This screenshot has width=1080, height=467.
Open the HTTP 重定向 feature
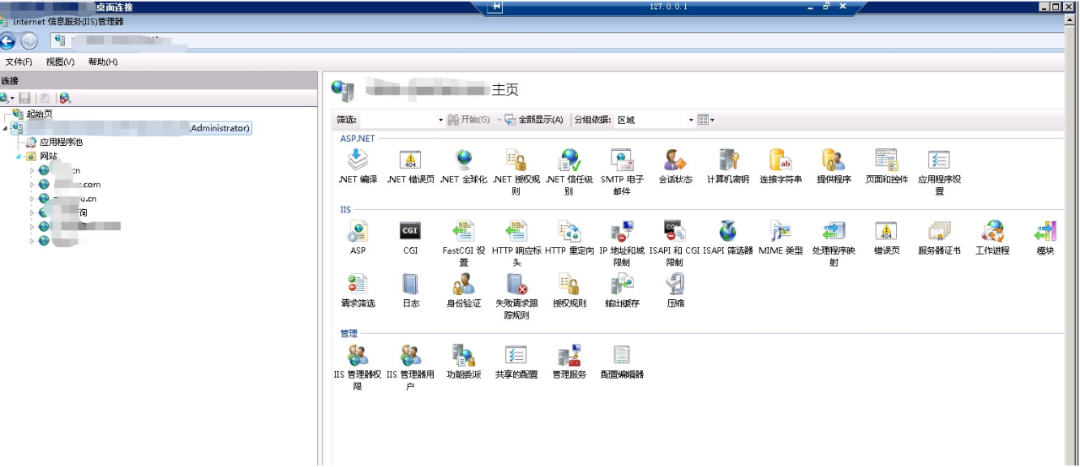(569, 238)
